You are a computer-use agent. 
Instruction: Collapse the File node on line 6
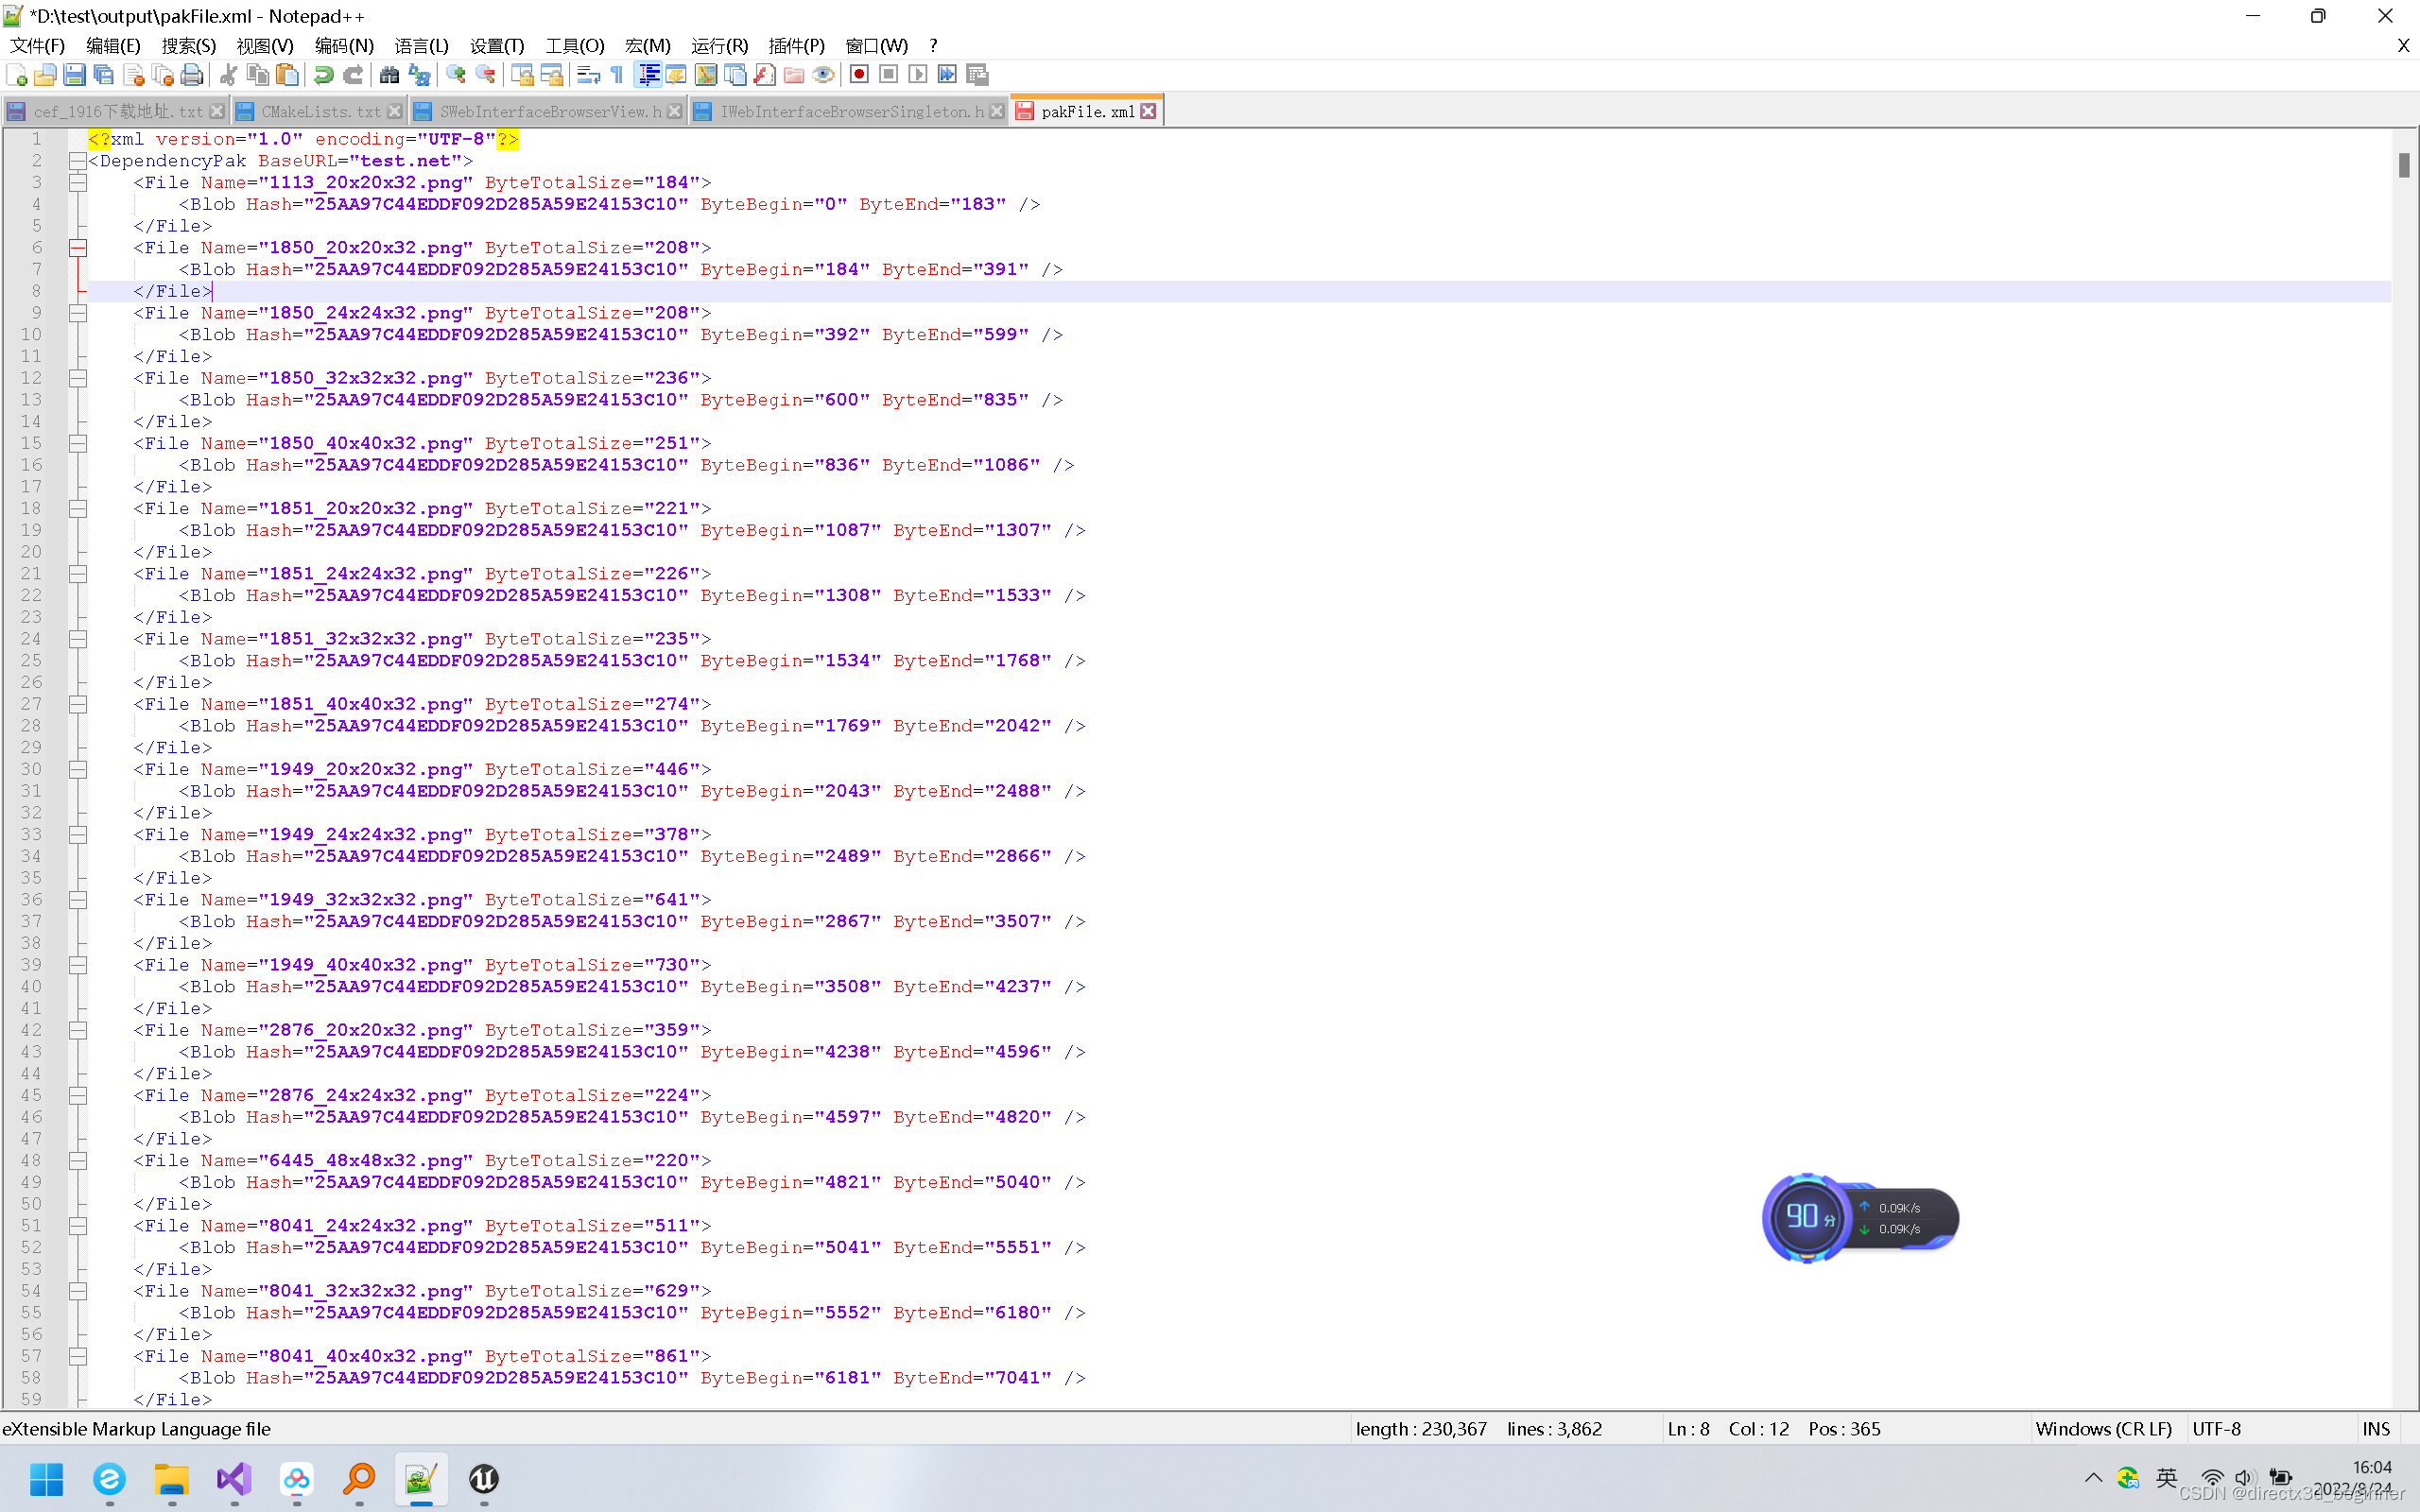coord(77,248)
